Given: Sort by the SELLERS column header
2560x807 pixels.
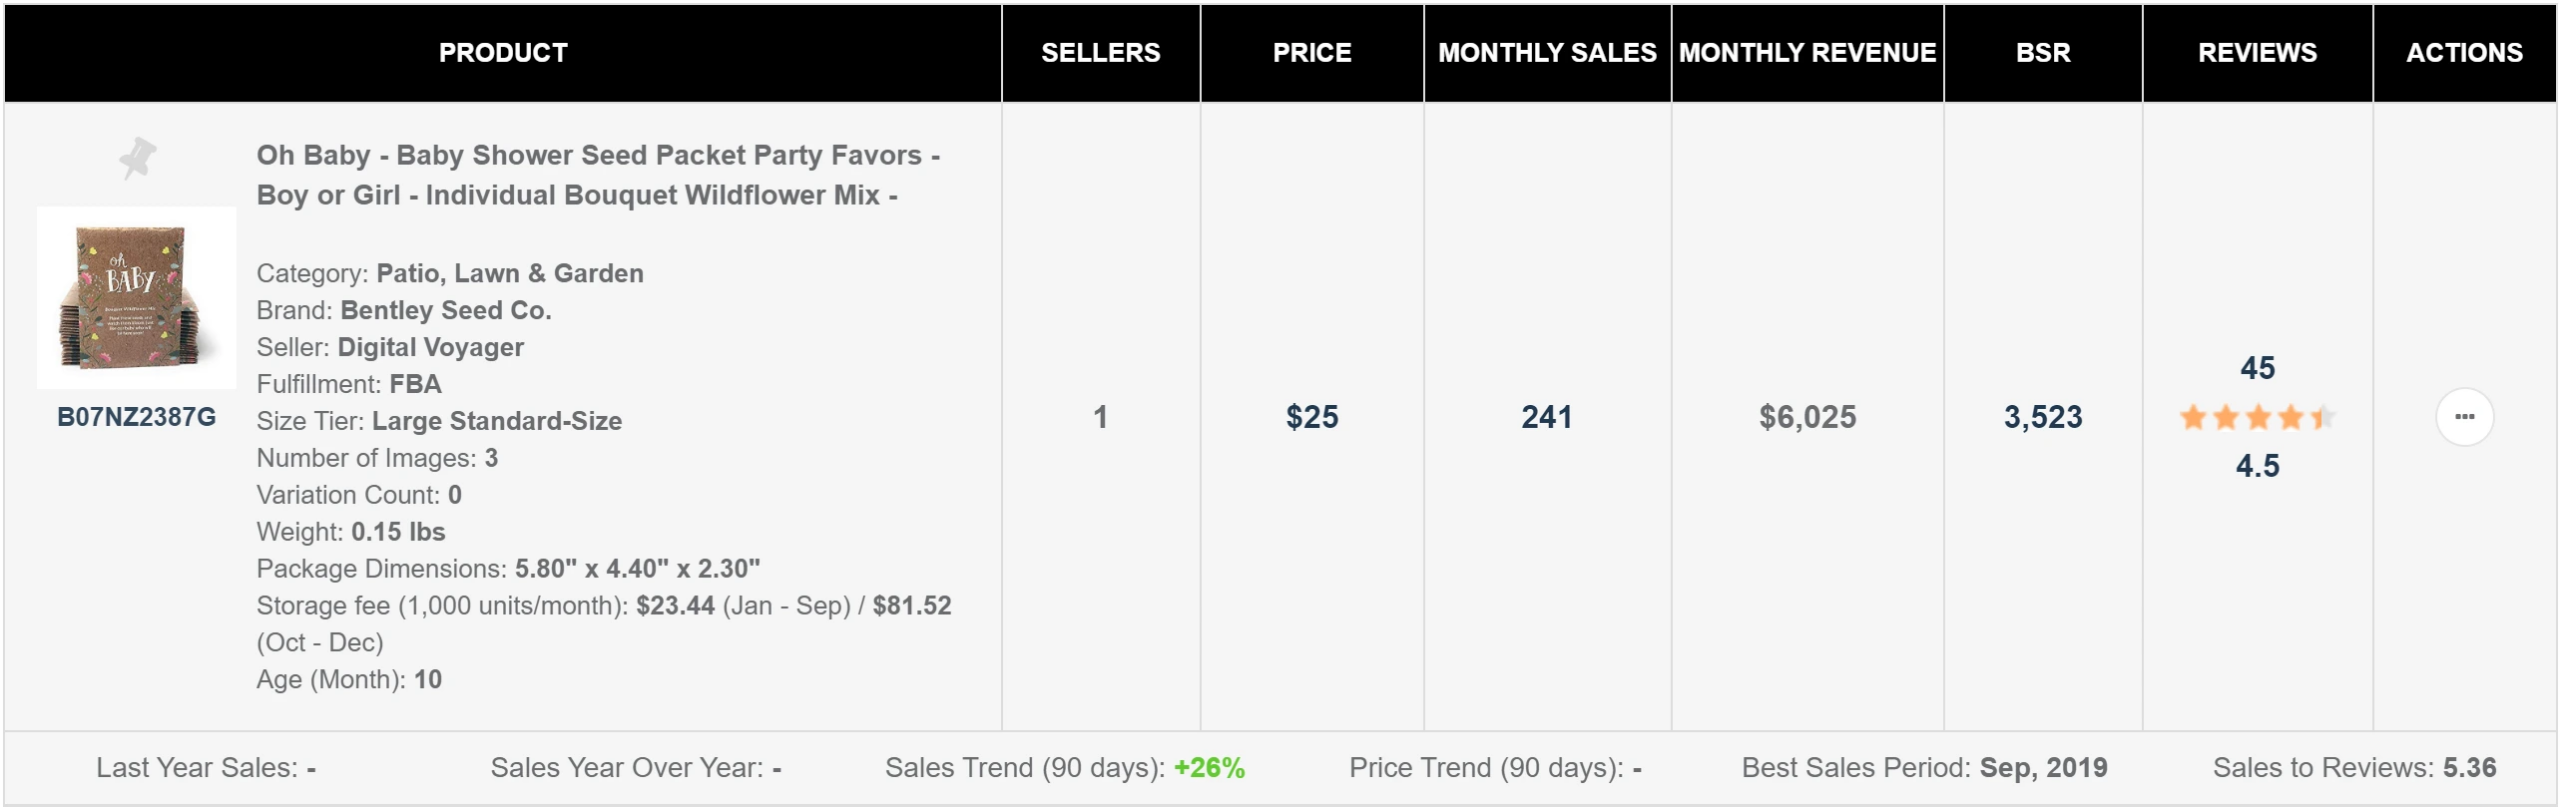Looking at the screenshot, I should [1100, 53].
